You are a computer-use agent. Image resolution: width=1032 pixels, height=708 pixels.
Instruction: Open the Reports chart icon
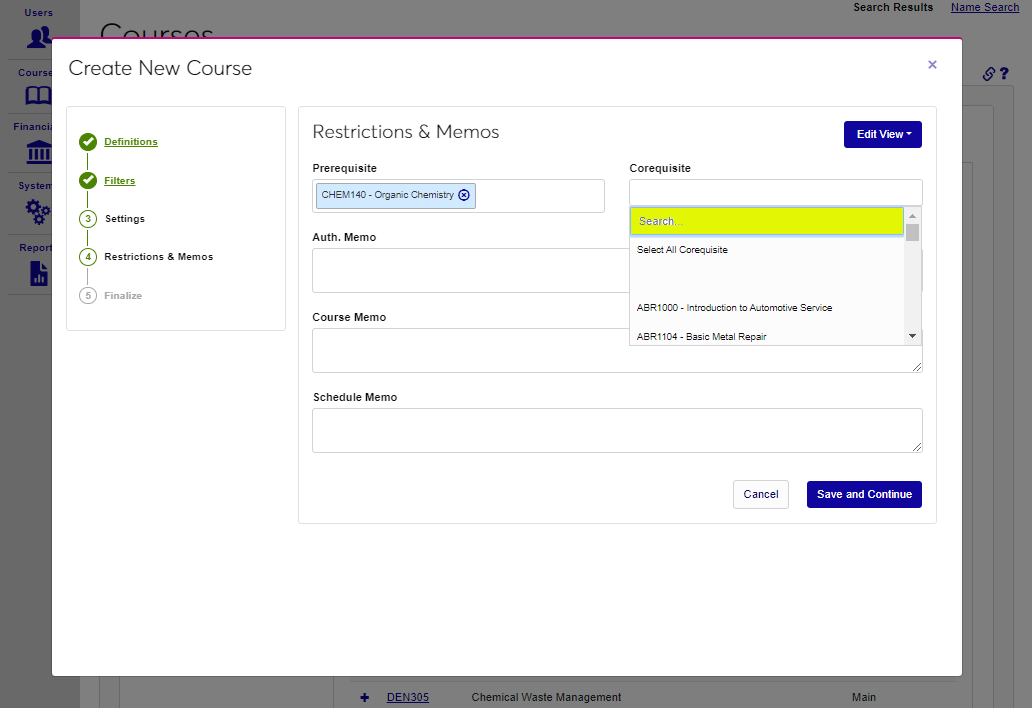pos(39,273)
